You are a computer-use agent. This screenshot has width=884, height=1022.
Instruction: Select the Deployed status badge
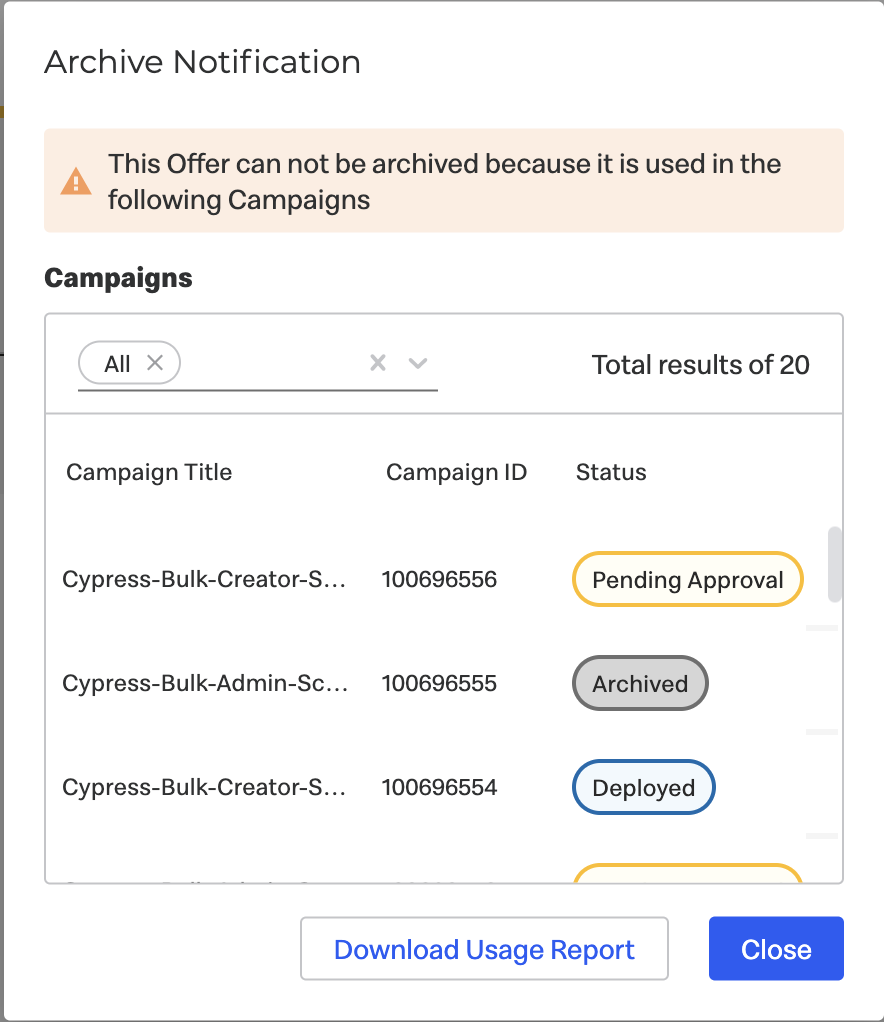coord(644,787)
